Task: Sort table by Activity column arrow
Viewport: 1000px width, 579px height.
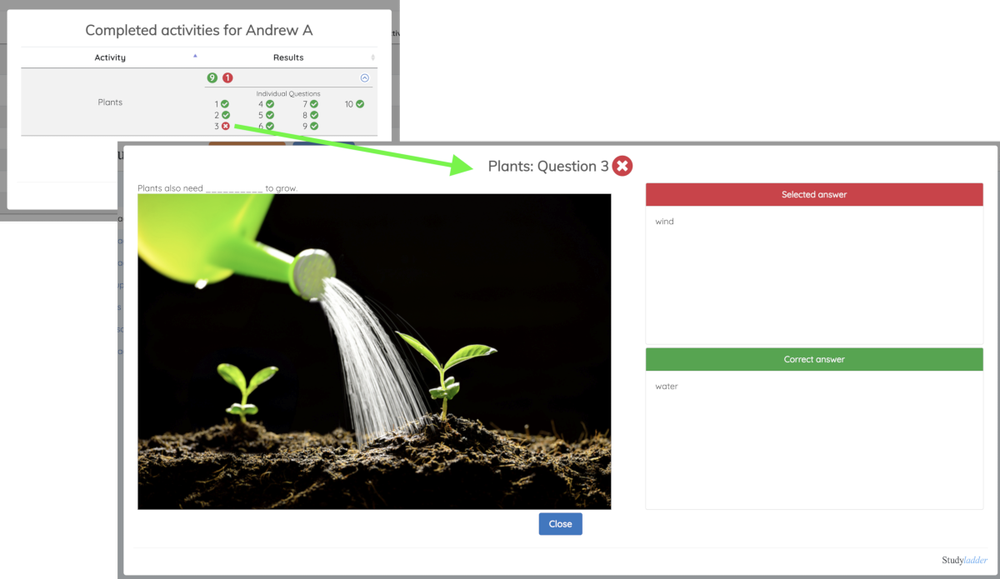Action: [x=195, y=57]
